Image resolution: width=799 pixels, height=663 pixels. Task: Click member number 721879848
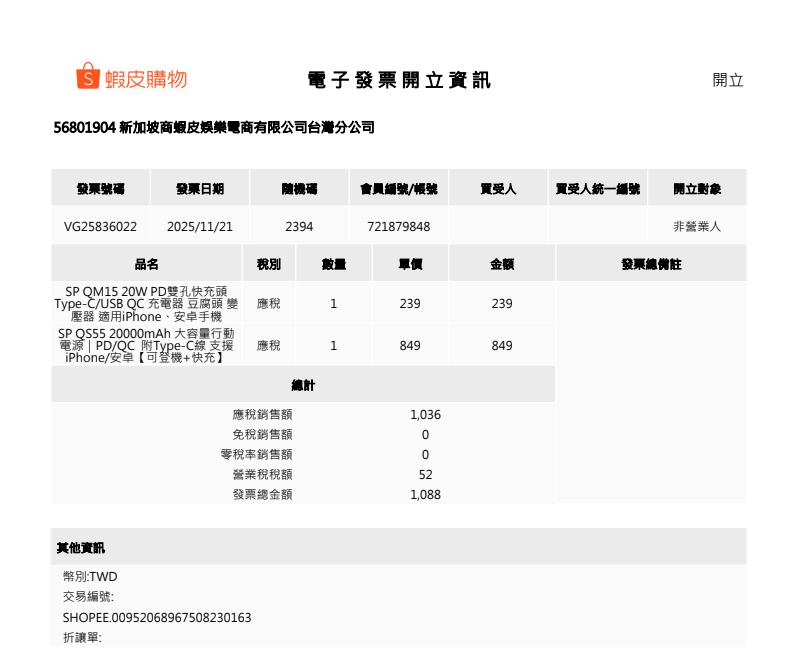(x=399, y=227)
